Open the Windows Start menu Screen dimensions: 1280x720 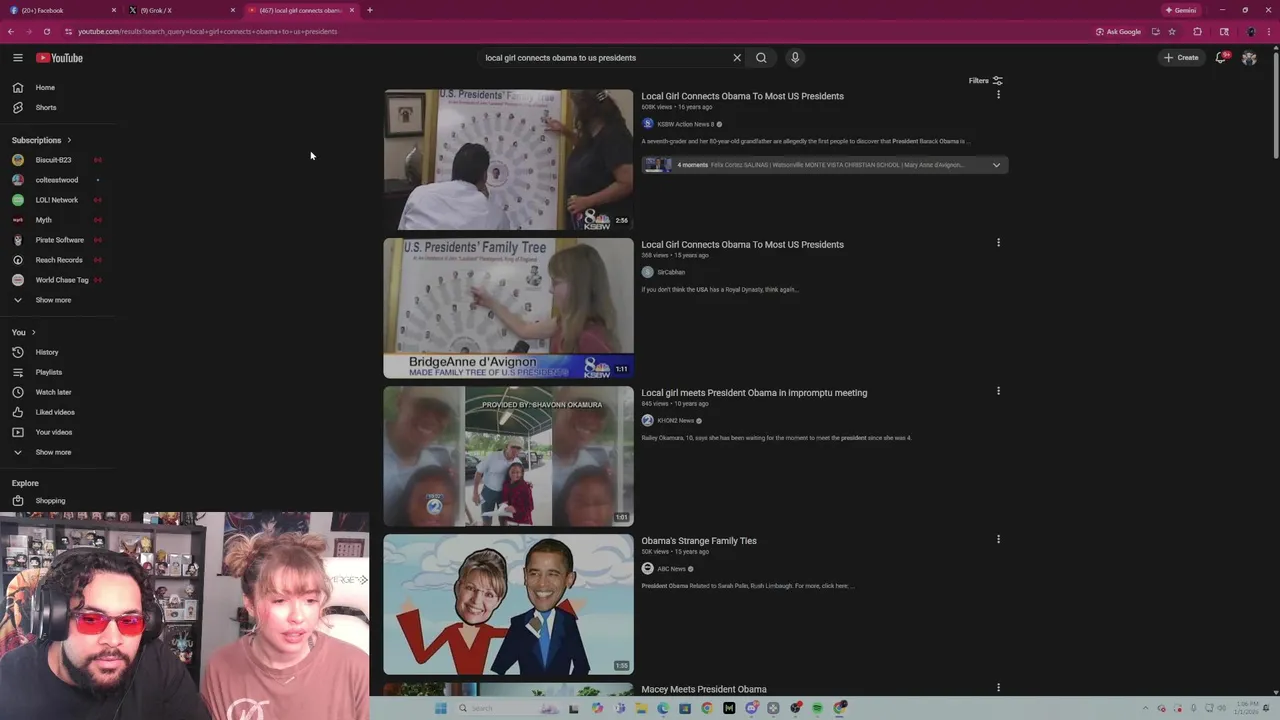point(440,708)
